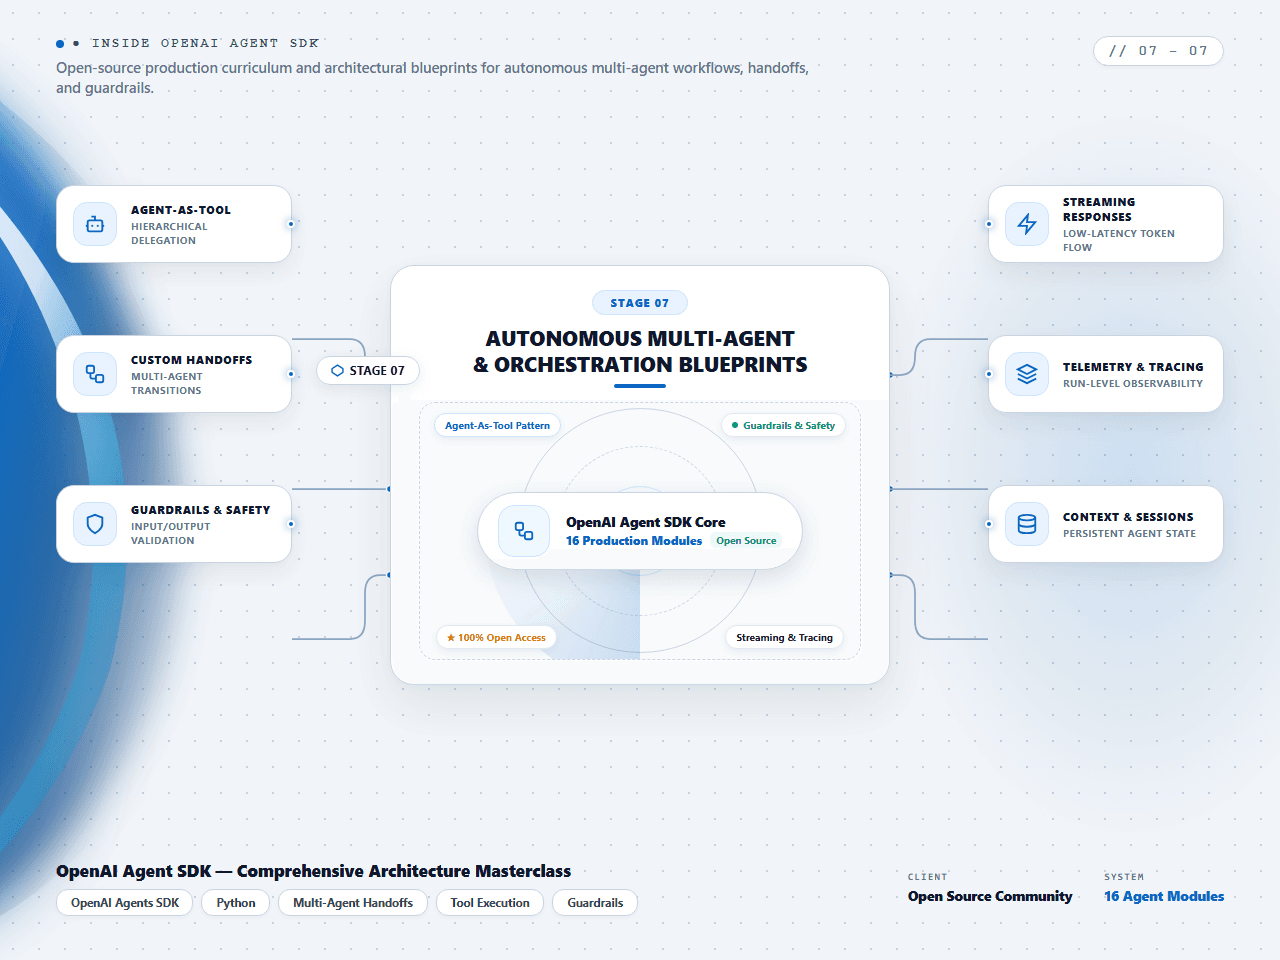This screenshot has width=1280, height=960.
Task: Open the Agent-As-Tool card title
Action: pyautogui.click(x=181, y=210)
